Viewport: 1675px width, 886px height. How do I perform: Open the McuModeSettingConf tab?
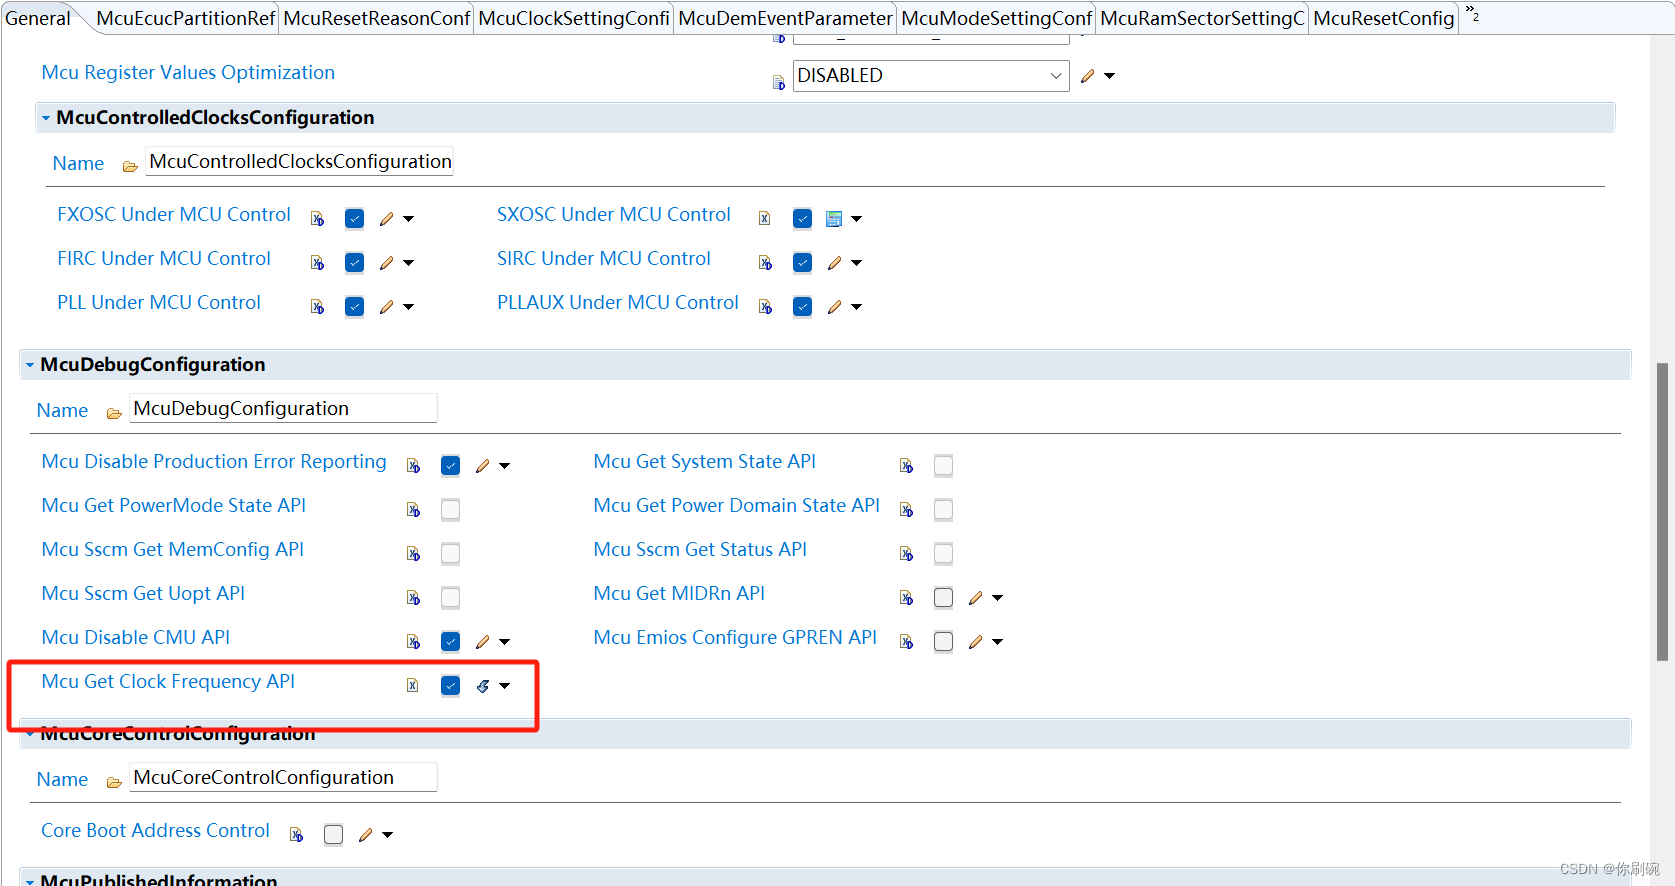997,18
